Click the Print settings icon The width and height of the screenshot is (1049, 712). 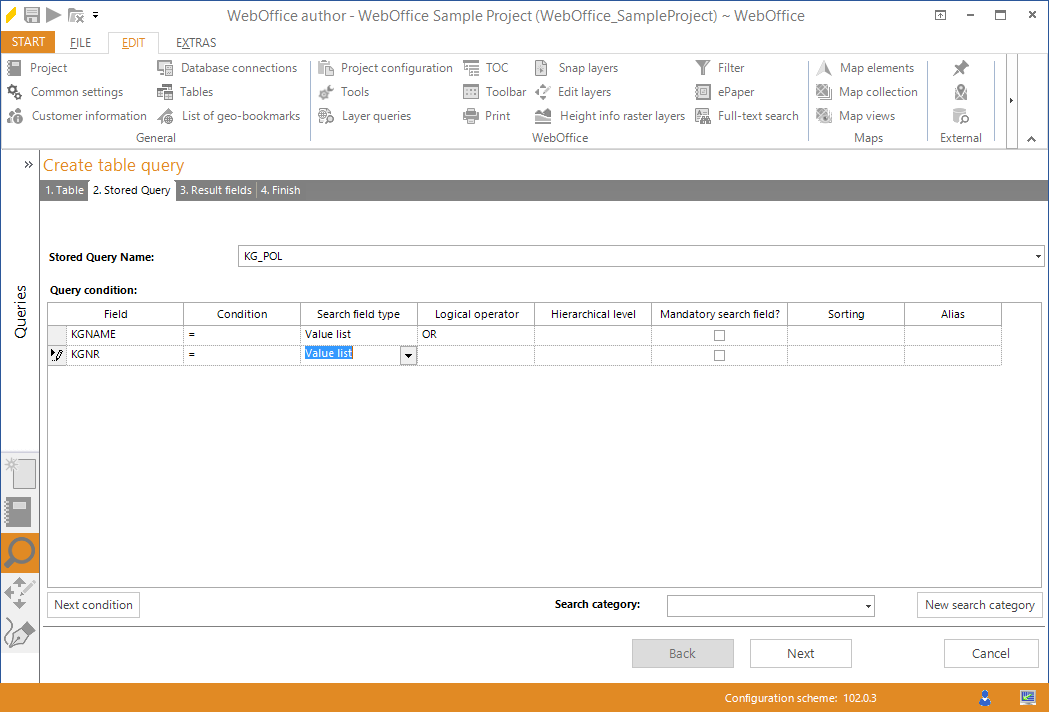click(489, 115)
